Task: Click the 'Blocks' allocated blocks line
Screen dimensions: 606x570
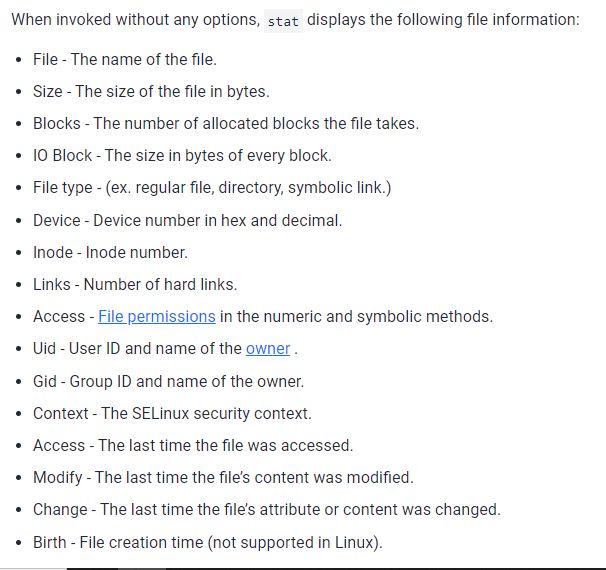Action: [225, 124]
